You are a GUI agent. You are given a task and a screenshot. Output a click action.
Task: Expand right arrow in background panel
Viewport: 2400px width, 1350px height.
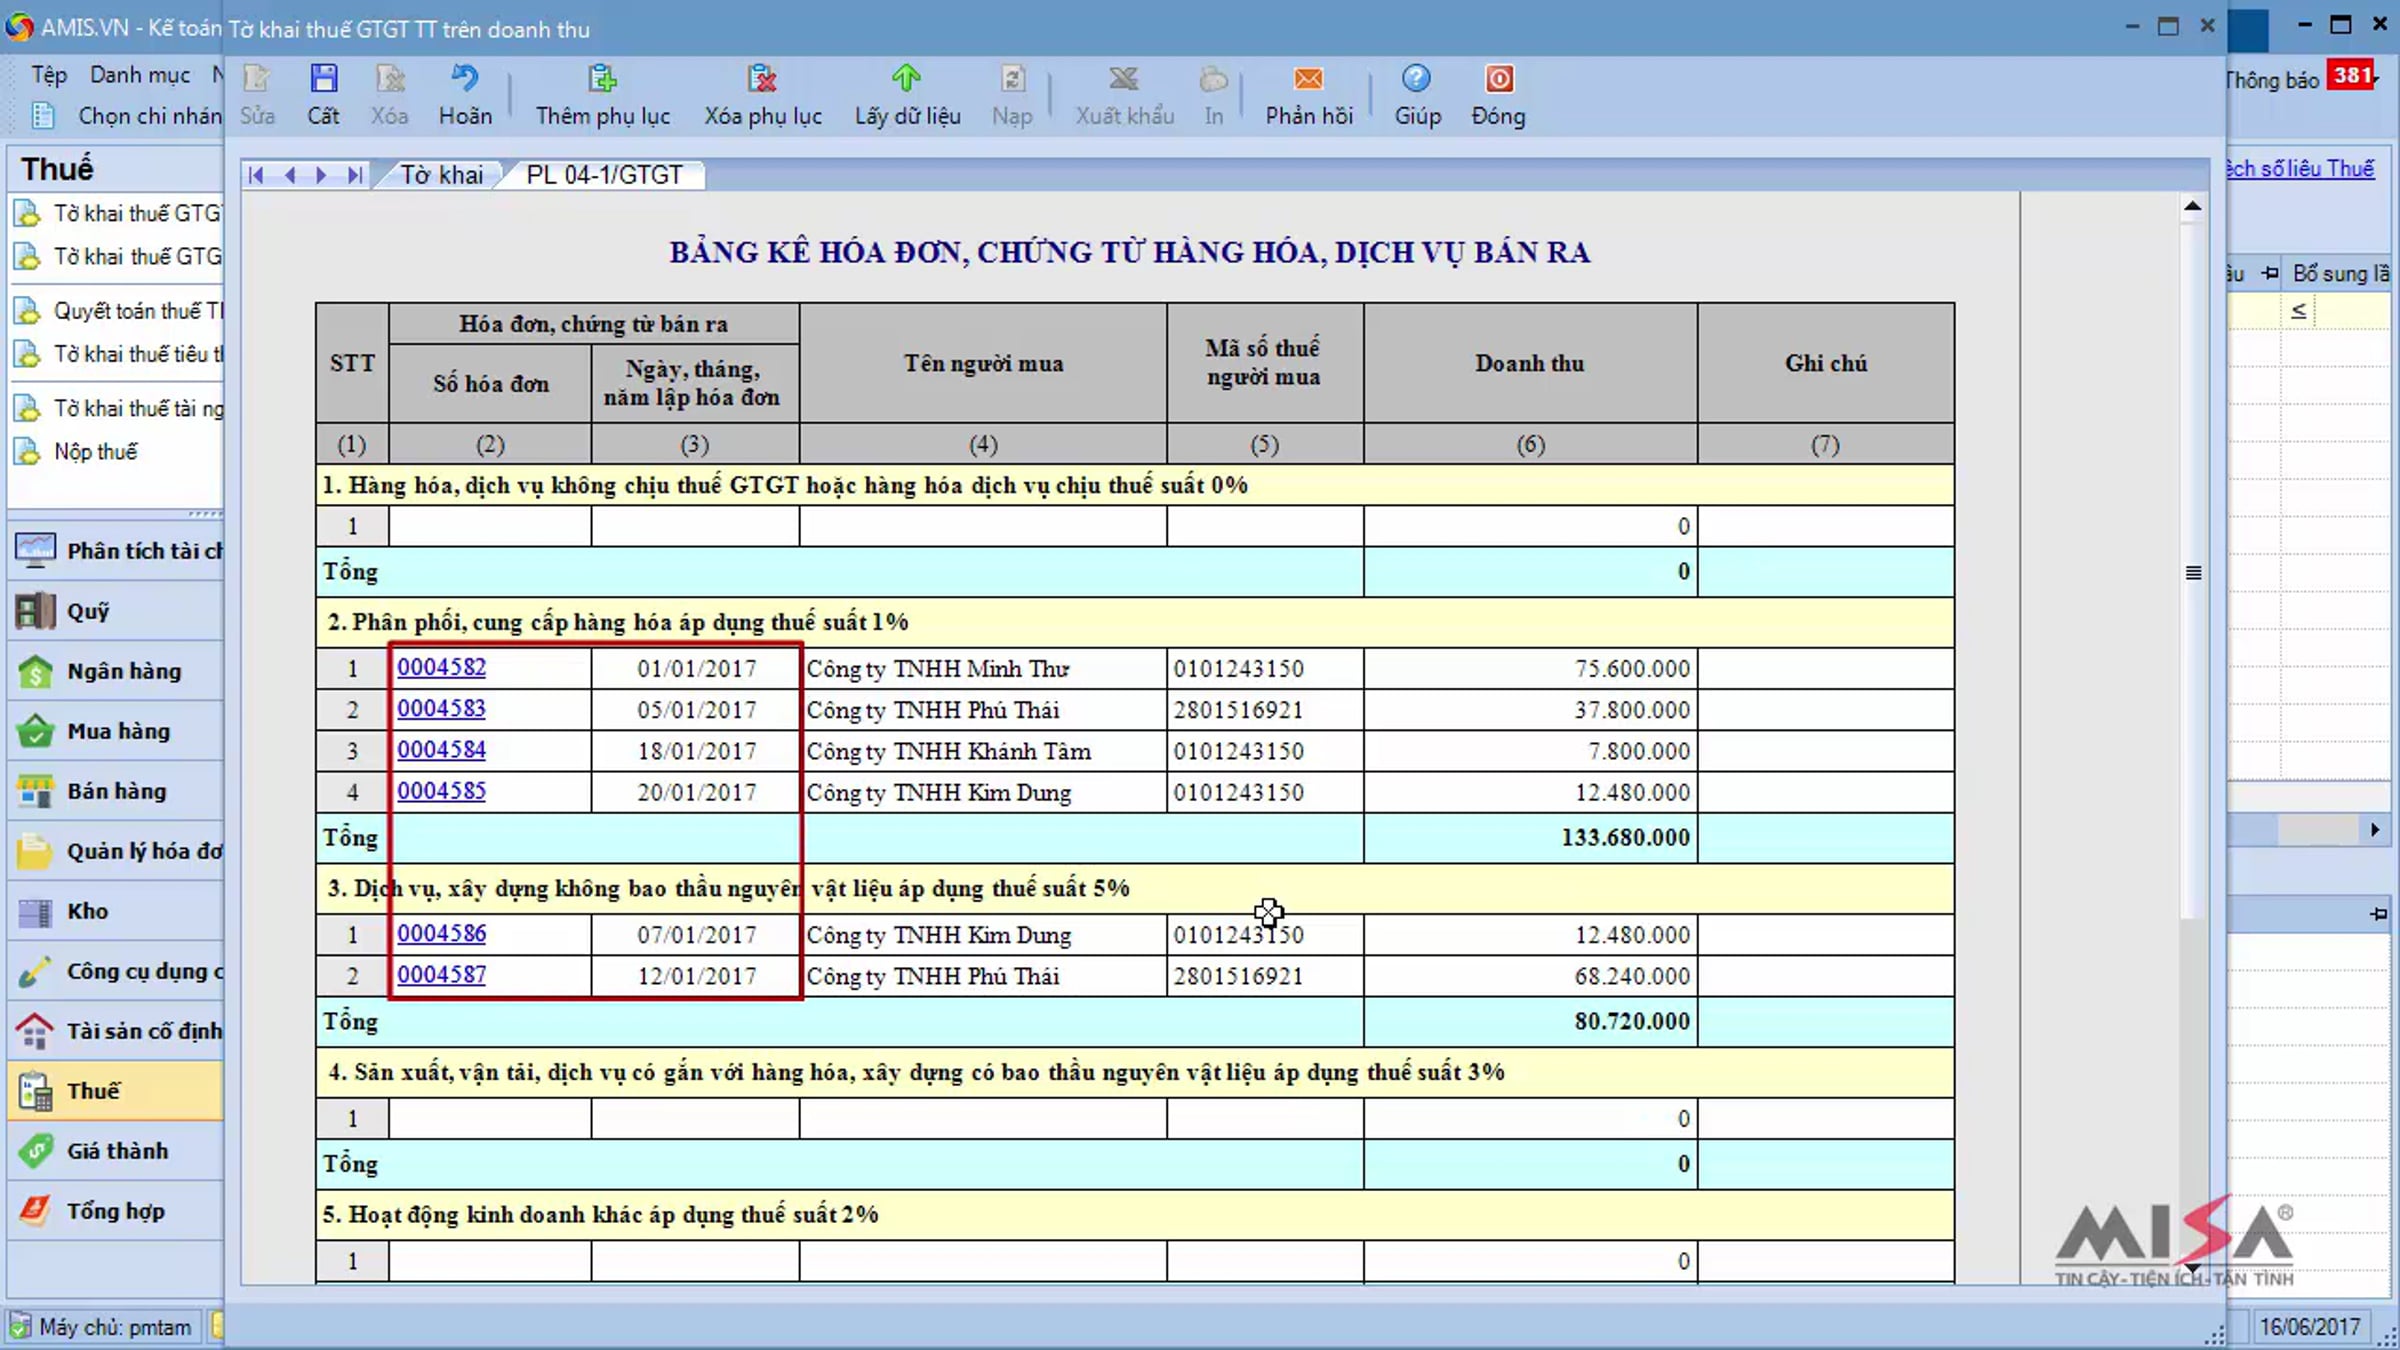(x=2375, y=830)
